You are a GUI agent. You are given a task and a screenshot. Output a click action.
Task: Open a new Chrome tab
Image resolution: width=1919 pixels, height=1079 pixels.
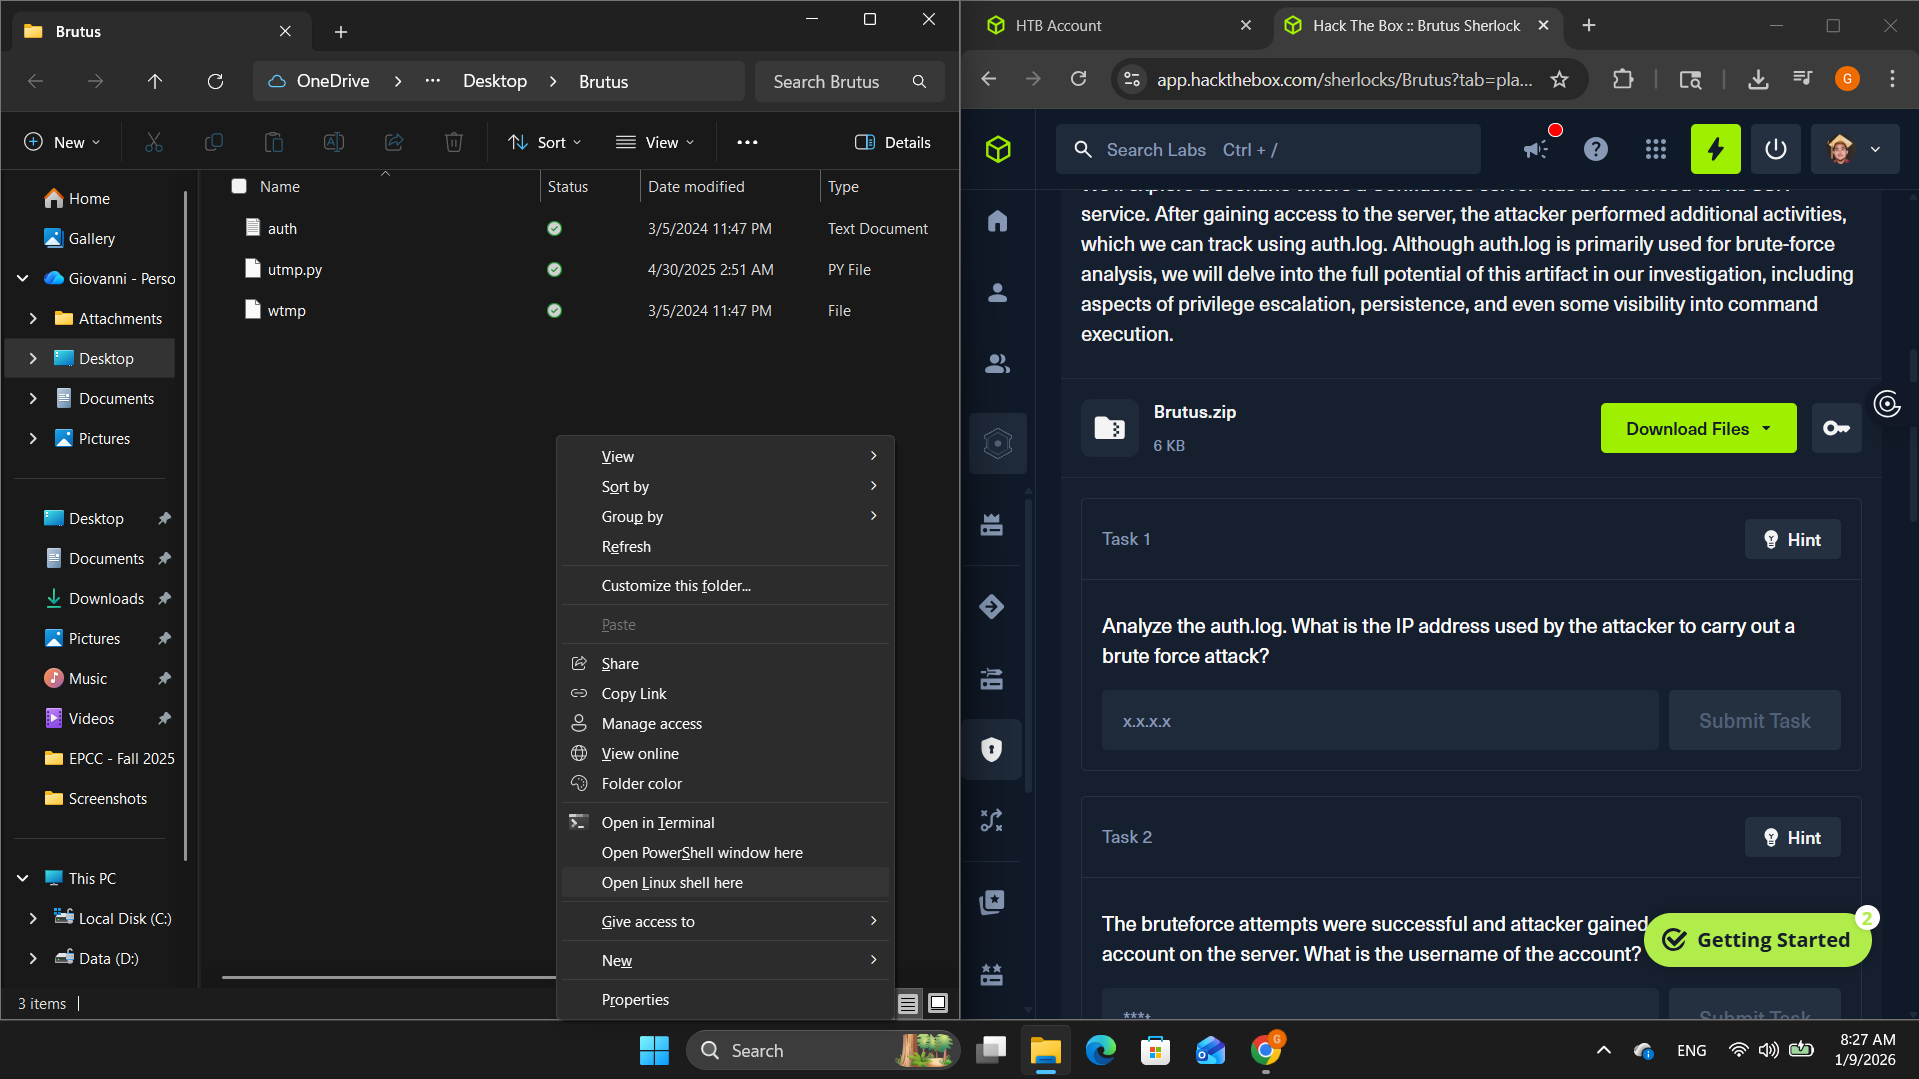(1589, 26)
